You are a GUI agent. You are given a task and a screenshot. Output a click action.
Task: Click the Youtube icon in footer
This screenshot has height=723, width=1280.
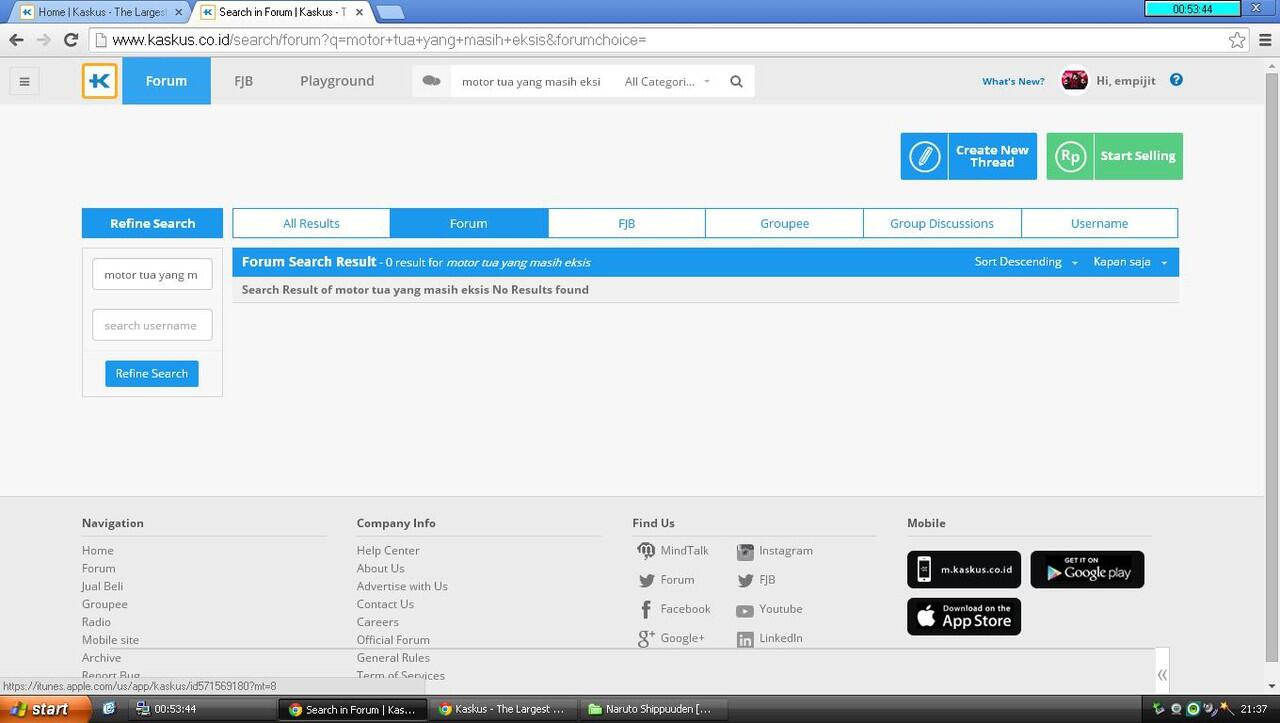(x=745, y=610)
